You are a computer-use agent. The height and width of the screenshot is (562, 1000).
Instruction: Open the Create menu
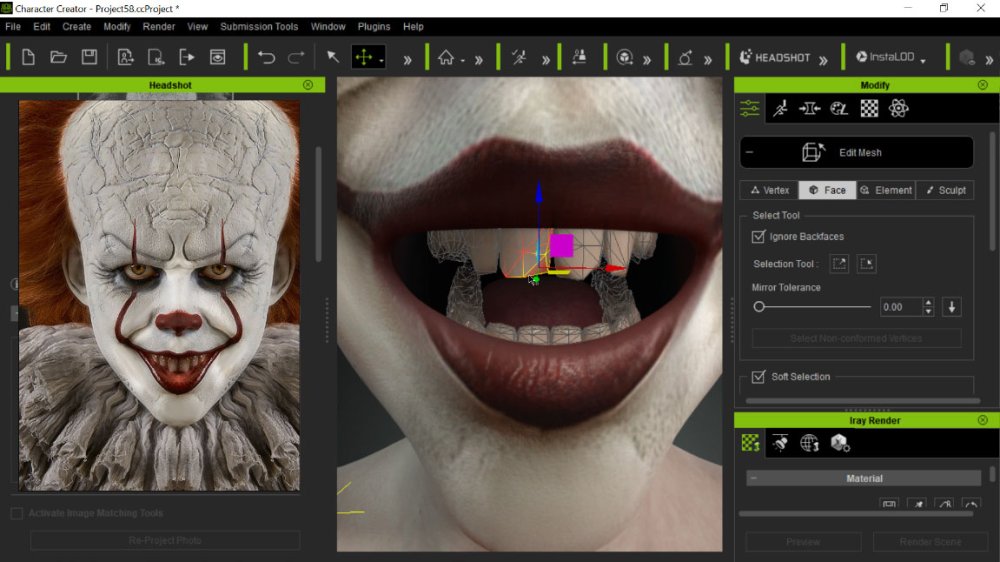pyautogui.click(x=77, y=27)
